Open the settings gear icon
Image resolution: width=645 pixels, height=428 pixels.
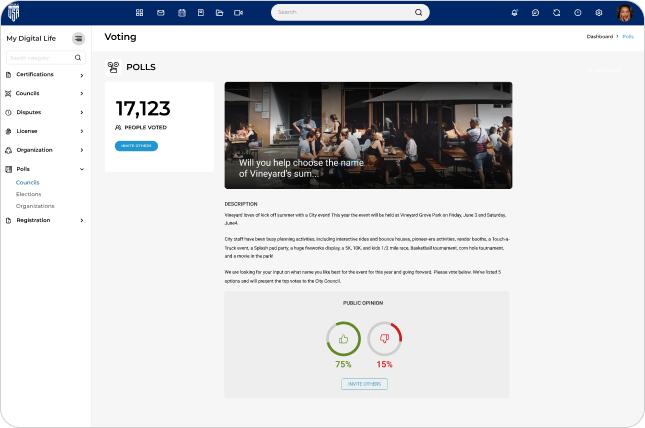(599, 13)
